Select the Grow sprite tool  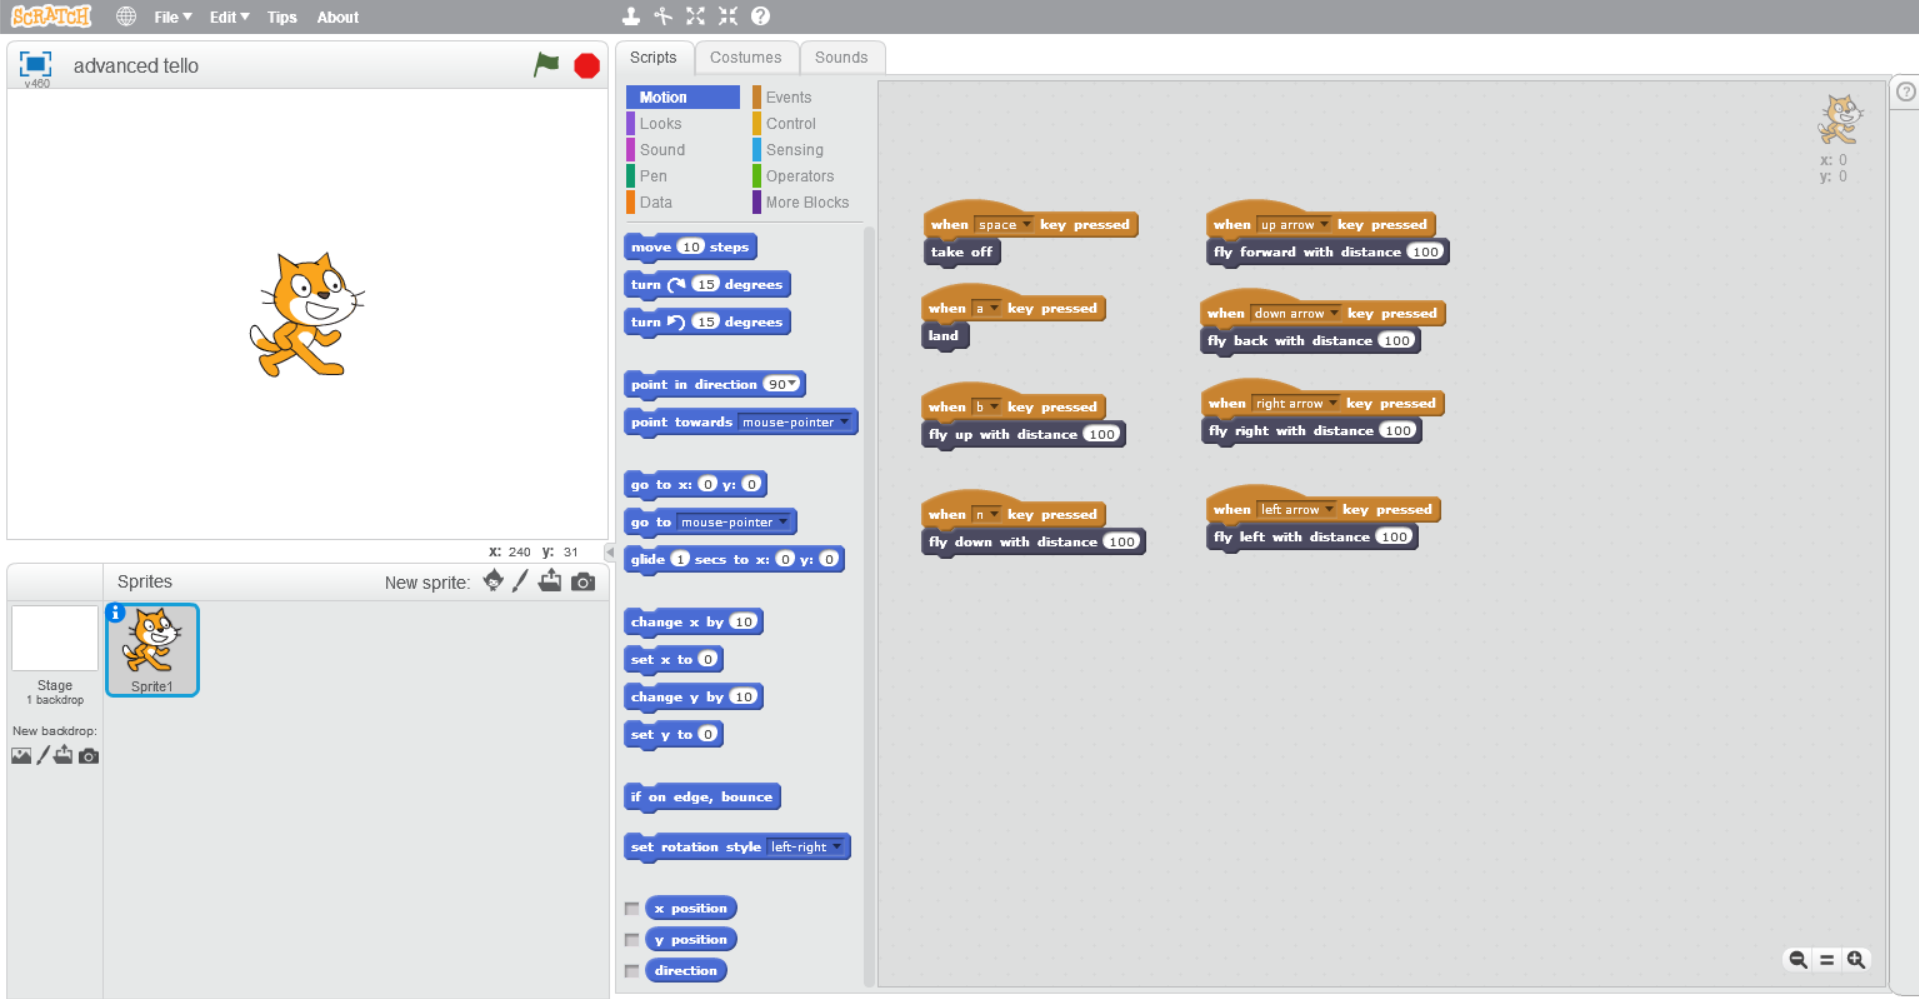(696, 16)
